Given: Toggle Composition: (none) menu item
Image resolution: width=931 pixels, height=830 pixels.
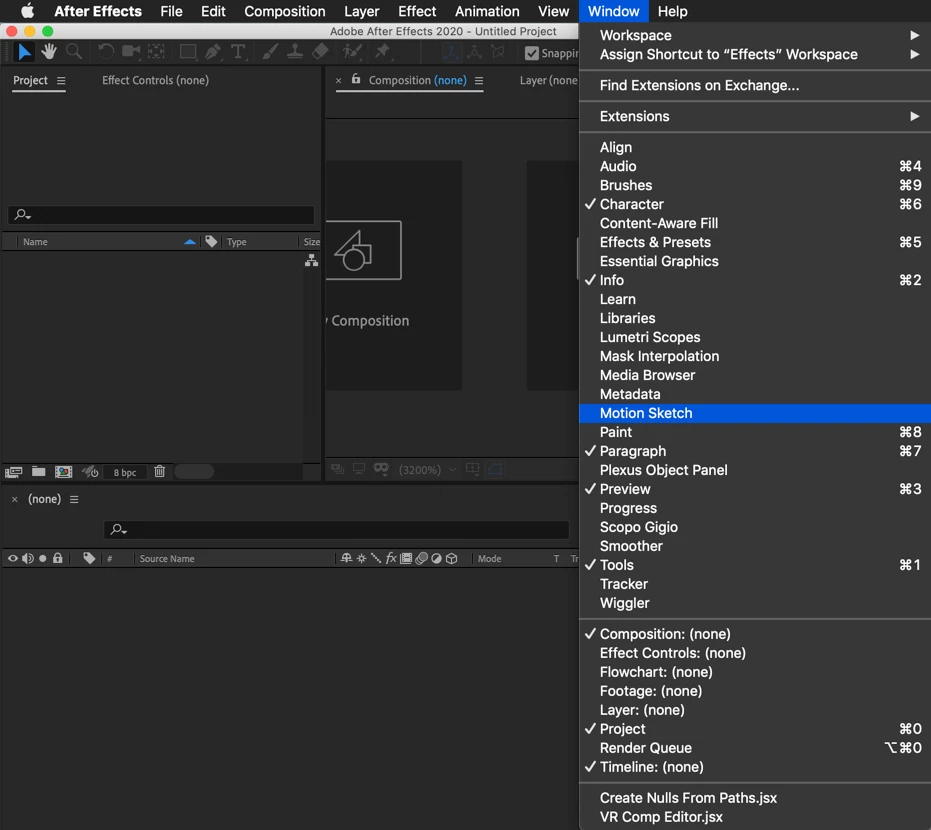Looking at the screenshot, I should coord(755,634).
